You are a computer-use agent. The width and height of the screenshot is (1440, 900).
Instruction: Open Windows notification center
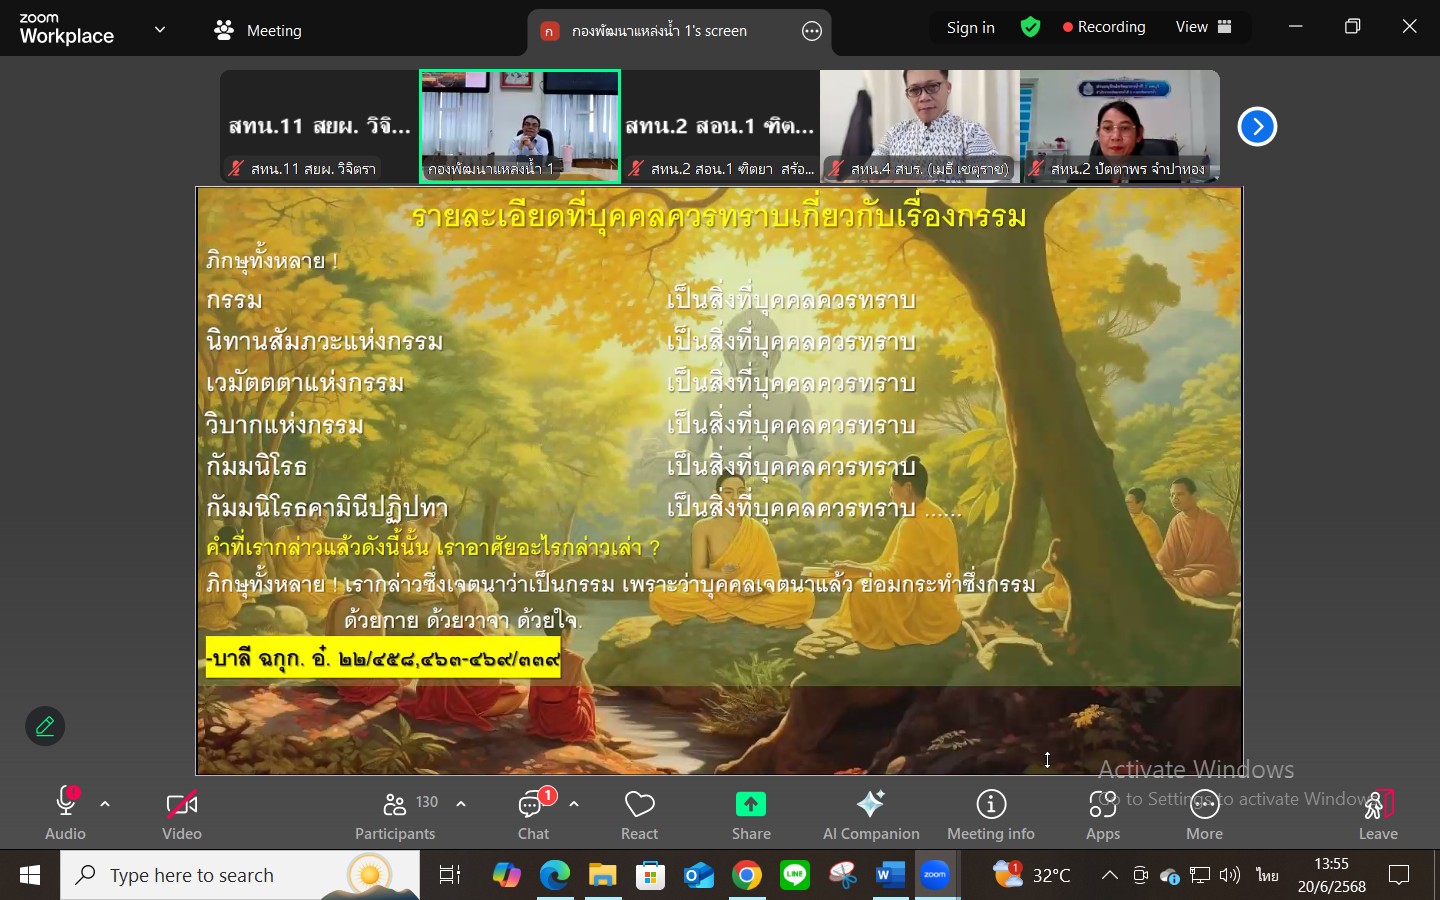(1400, 876)
